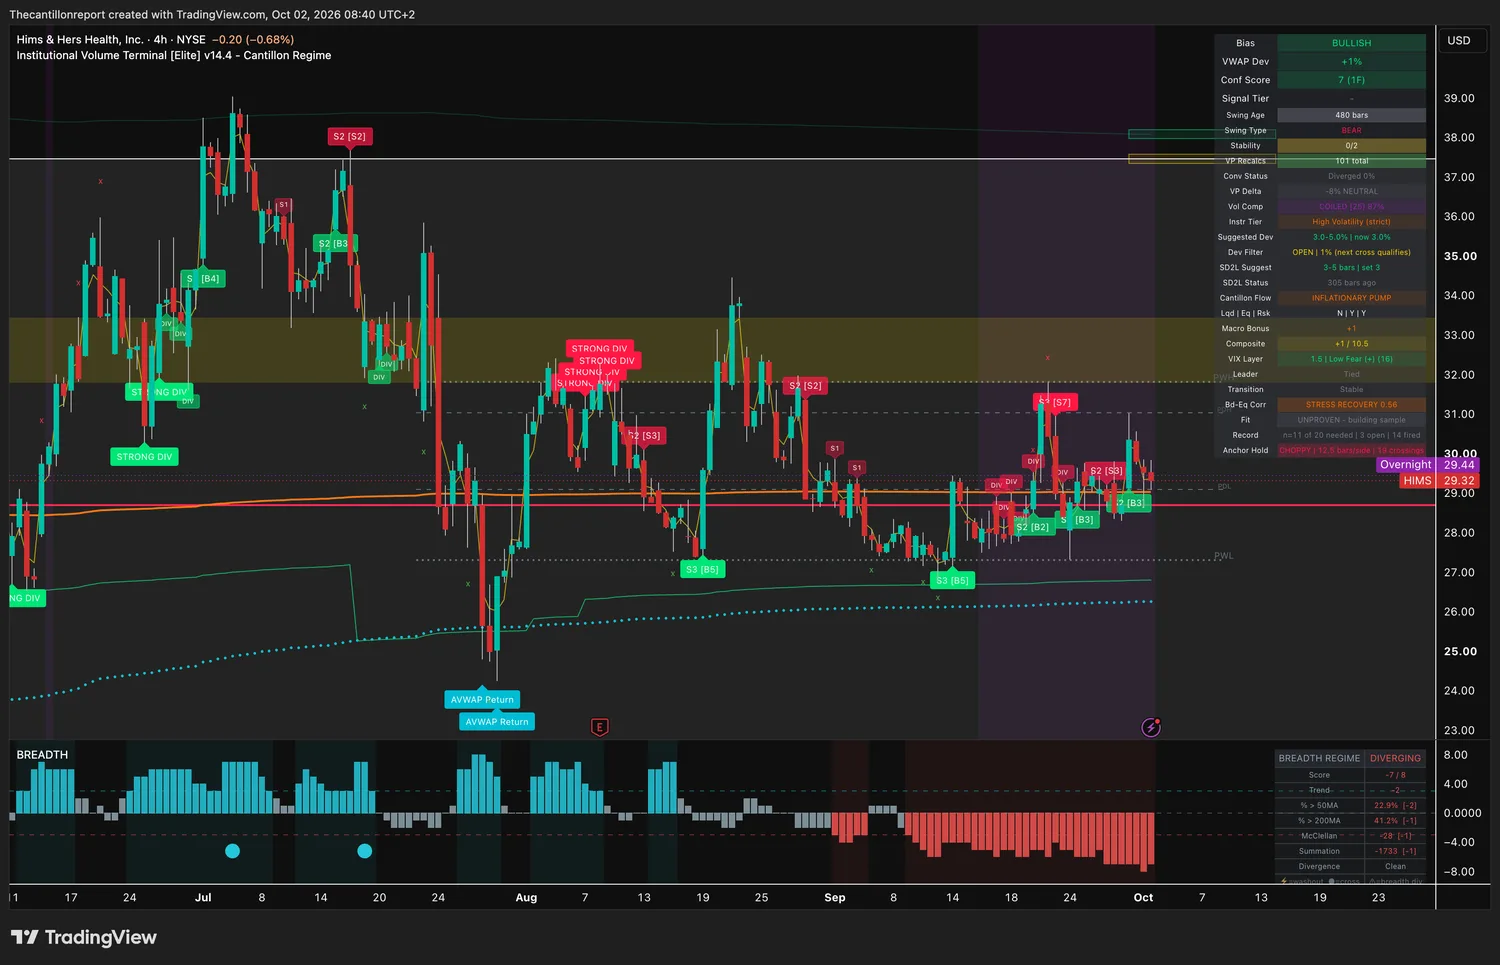Viewport: 1500px width, 965px height.
Task: Select the 'Sep' time axis label
Action: pos(835,898)
